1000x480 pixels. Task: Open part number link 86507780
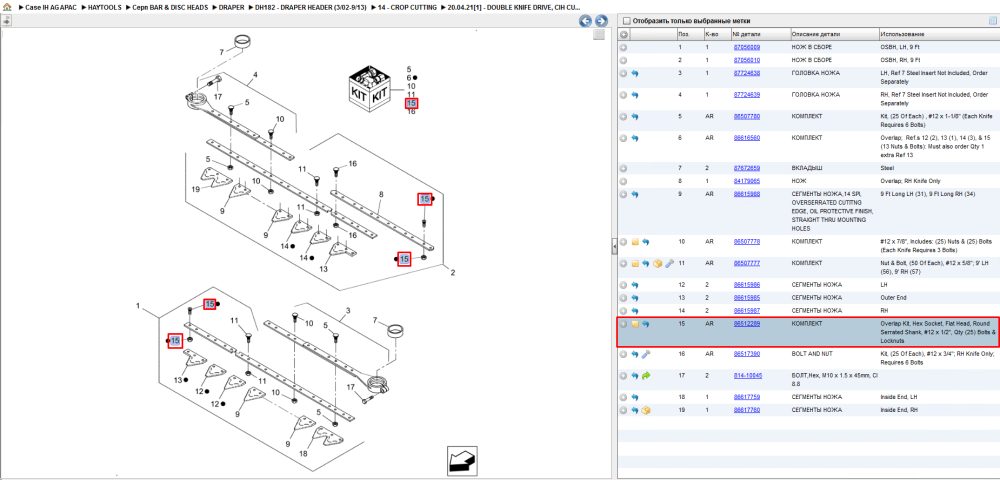tap(746, 117)
